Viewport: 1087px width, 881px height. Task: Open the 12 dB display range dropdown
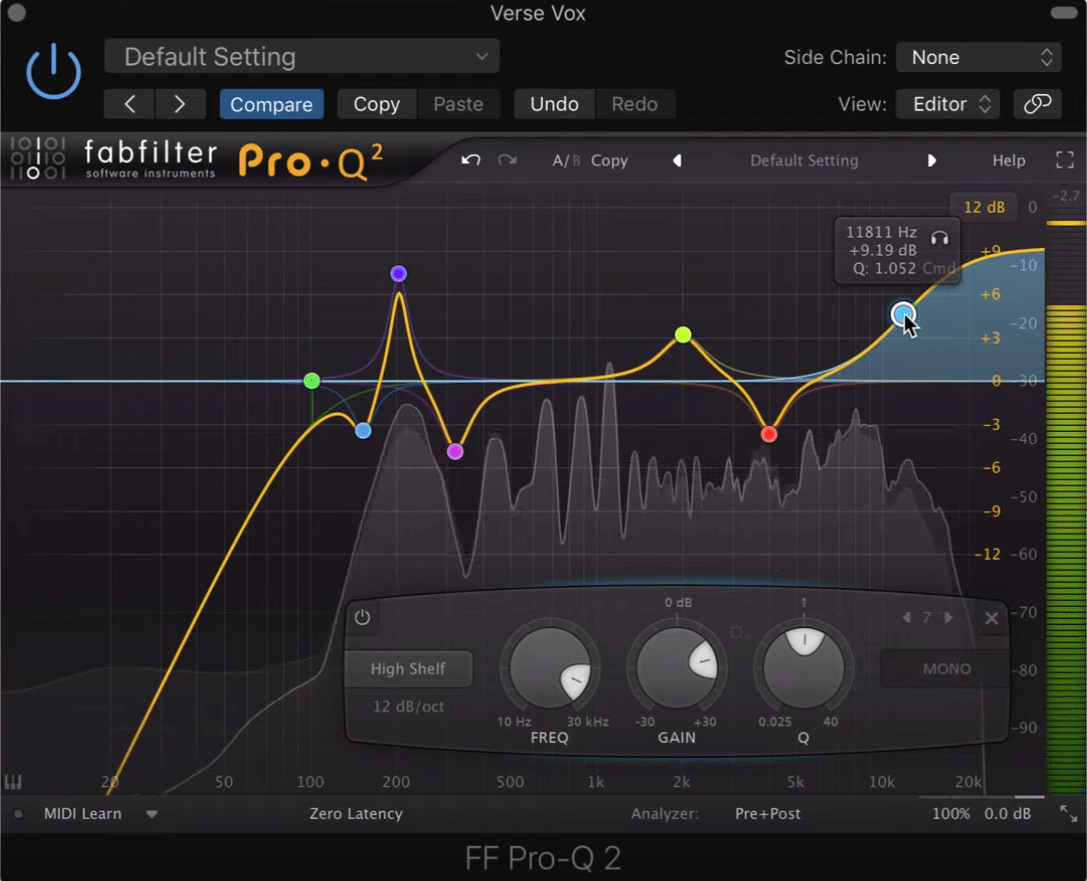tap(984, 207)
